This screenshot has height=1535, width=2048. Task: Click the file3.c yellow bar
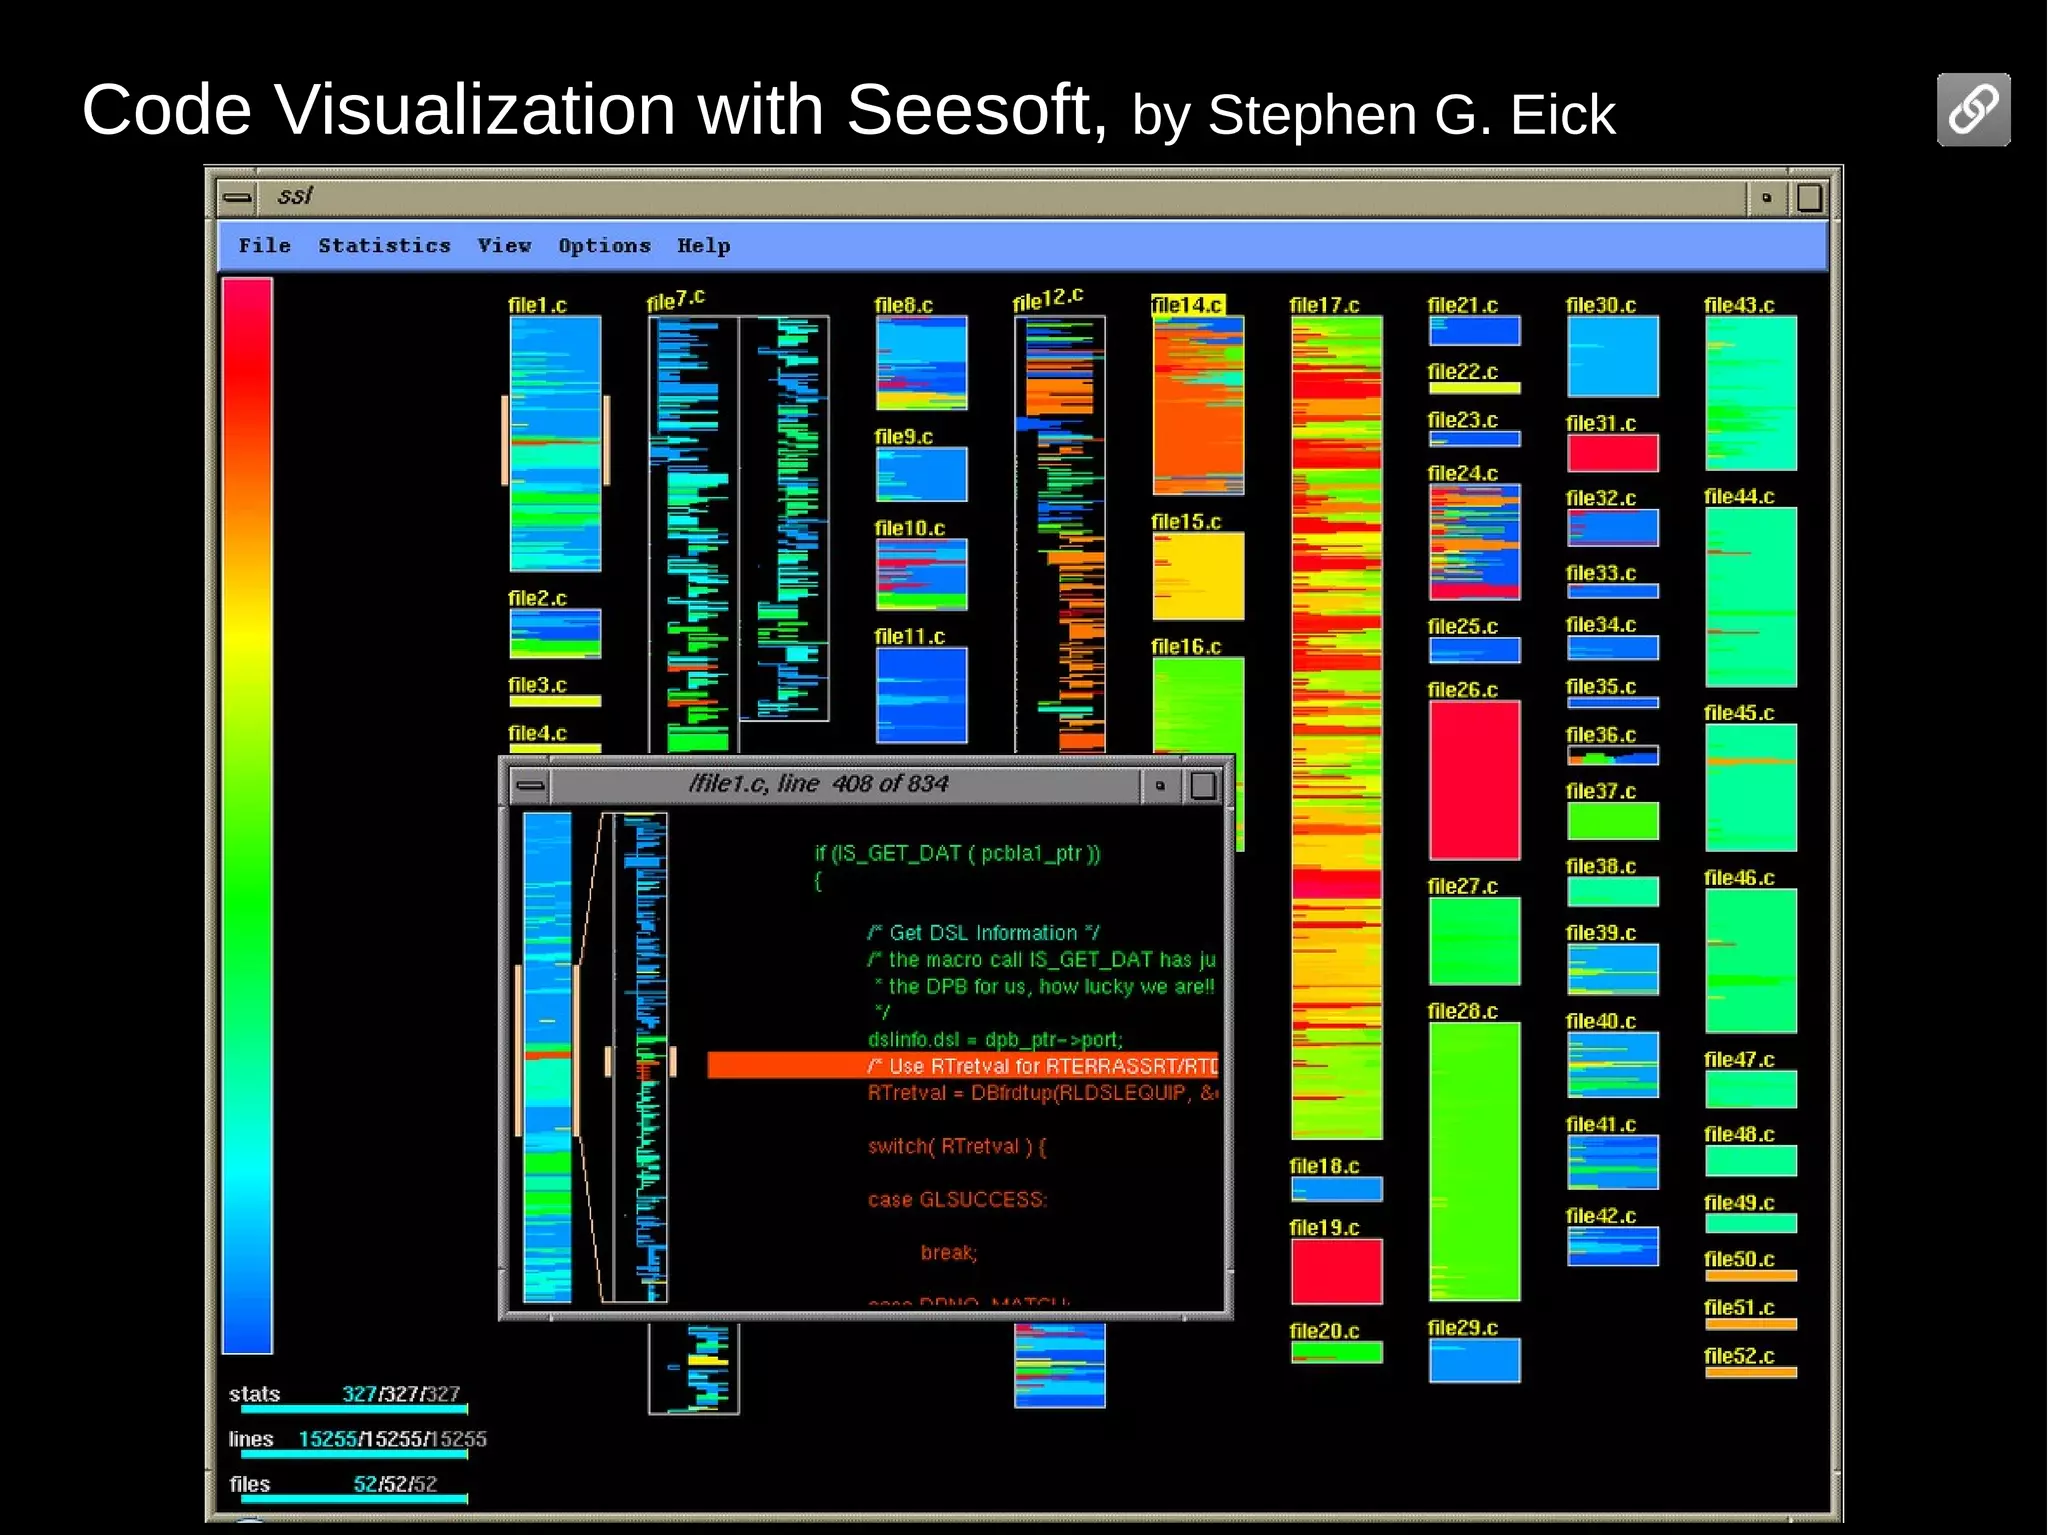tap(555, 701)
